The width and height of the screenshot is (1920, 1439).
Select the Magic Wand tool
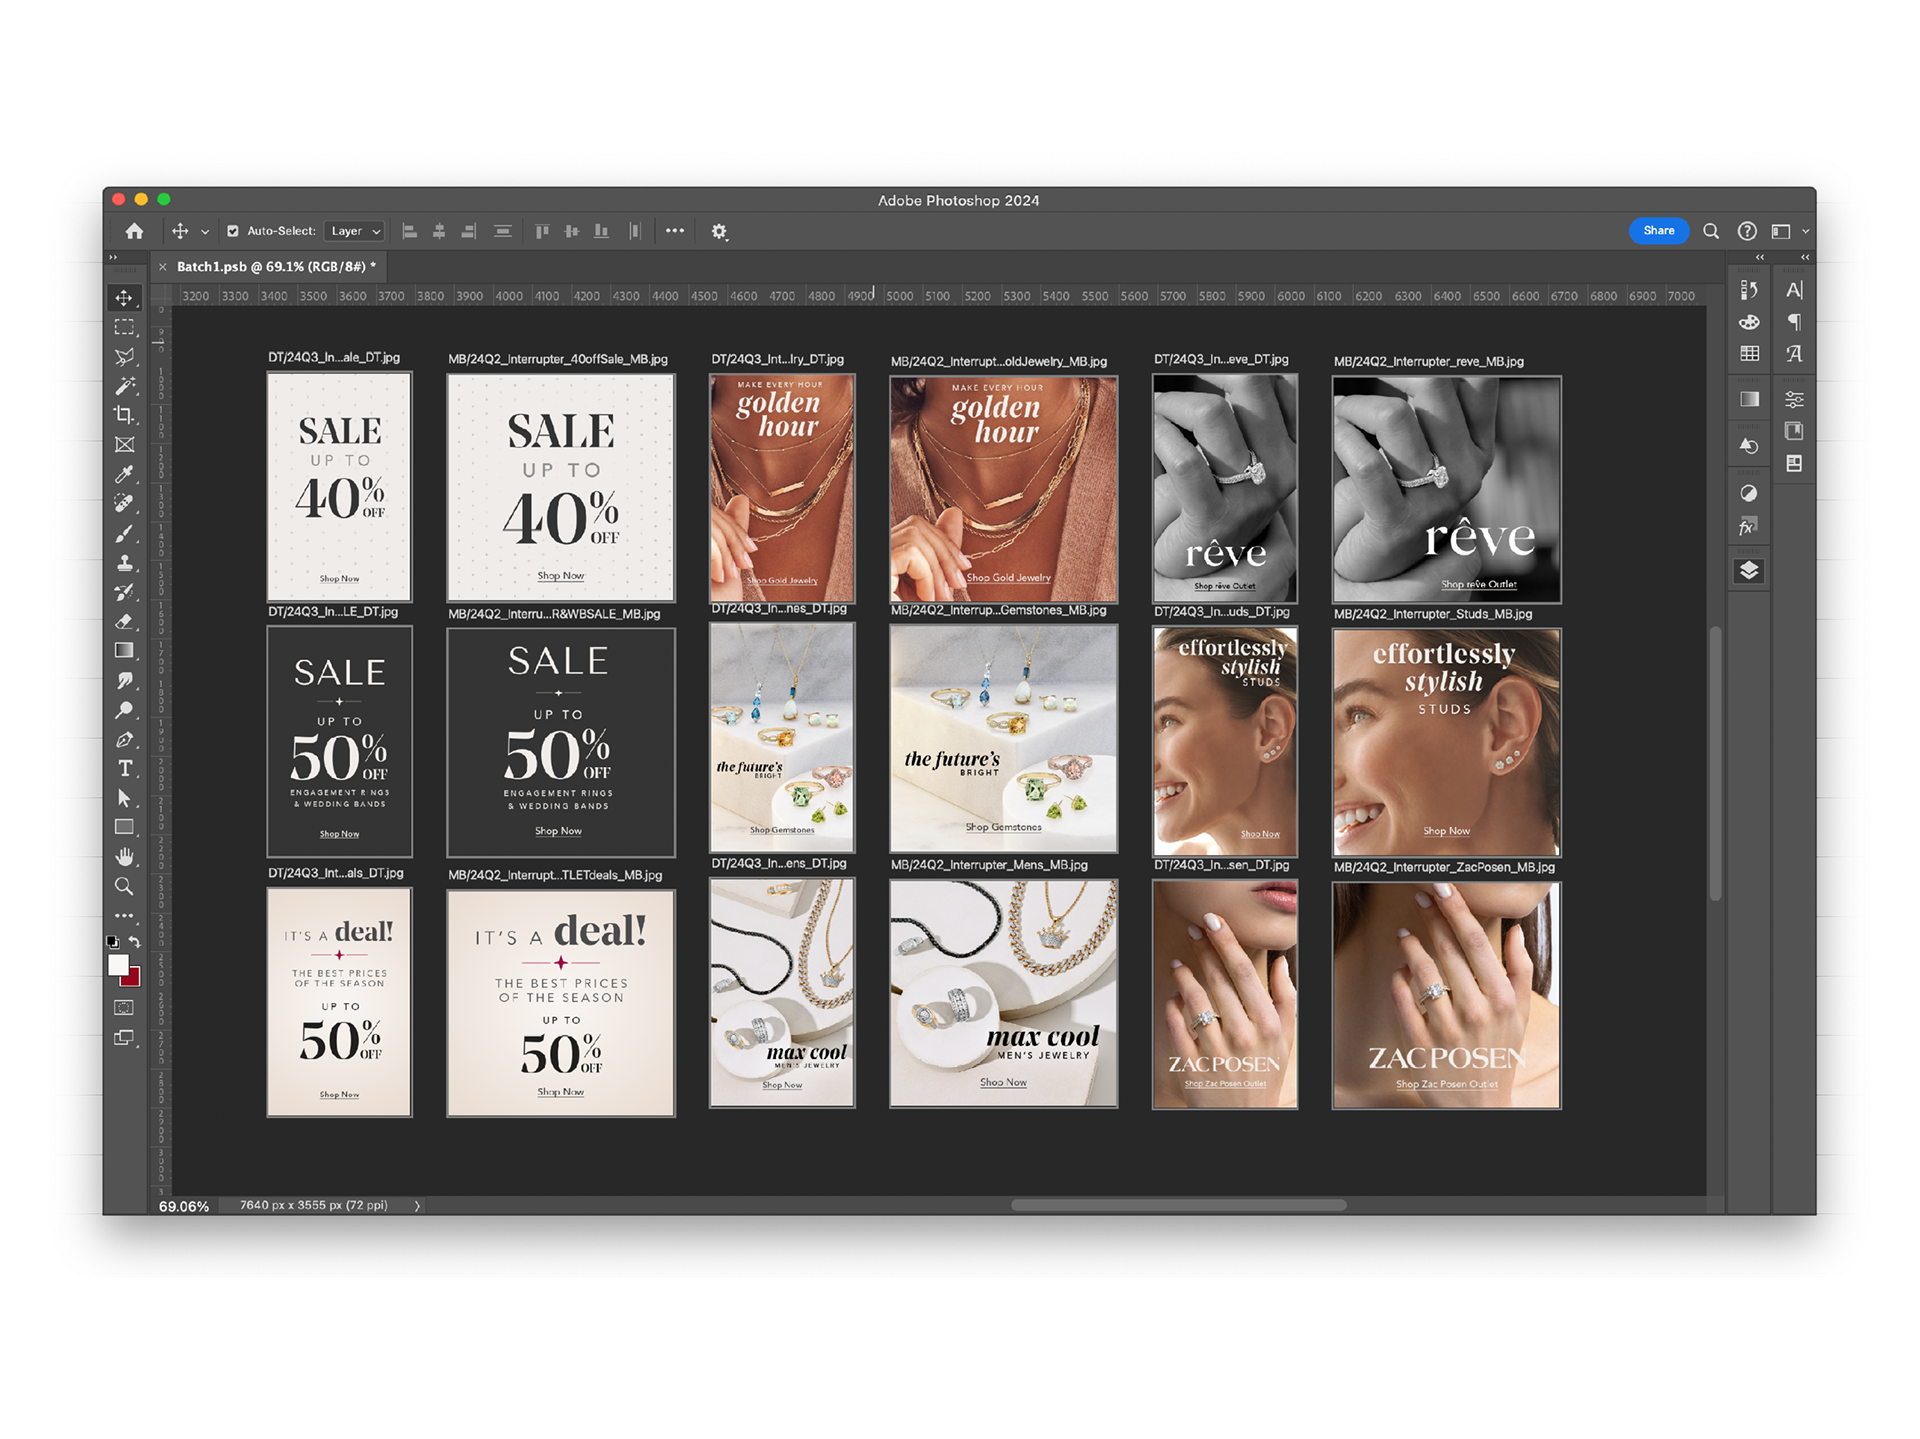(x=124, y=386)
